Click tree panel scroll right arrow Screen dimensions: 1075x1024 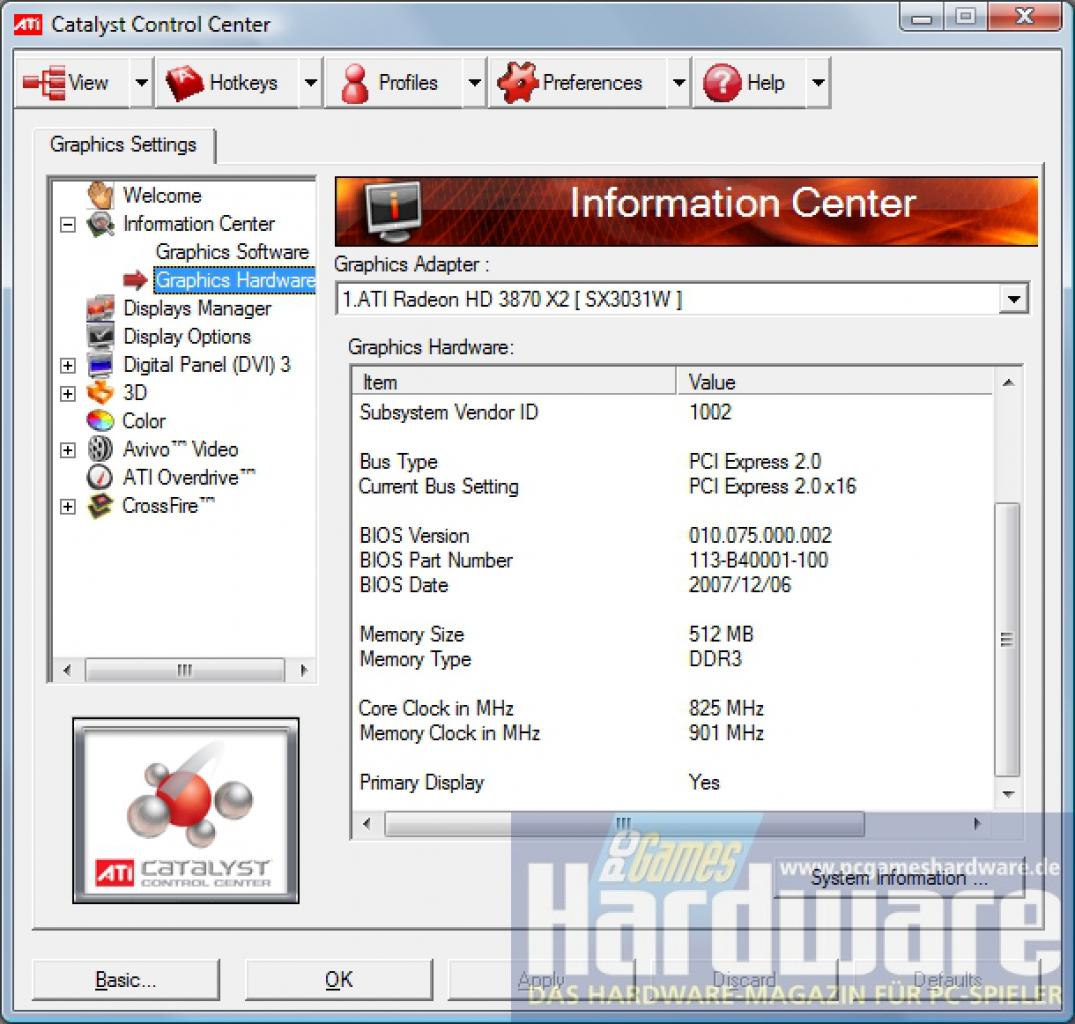click(x=304, y=670)
